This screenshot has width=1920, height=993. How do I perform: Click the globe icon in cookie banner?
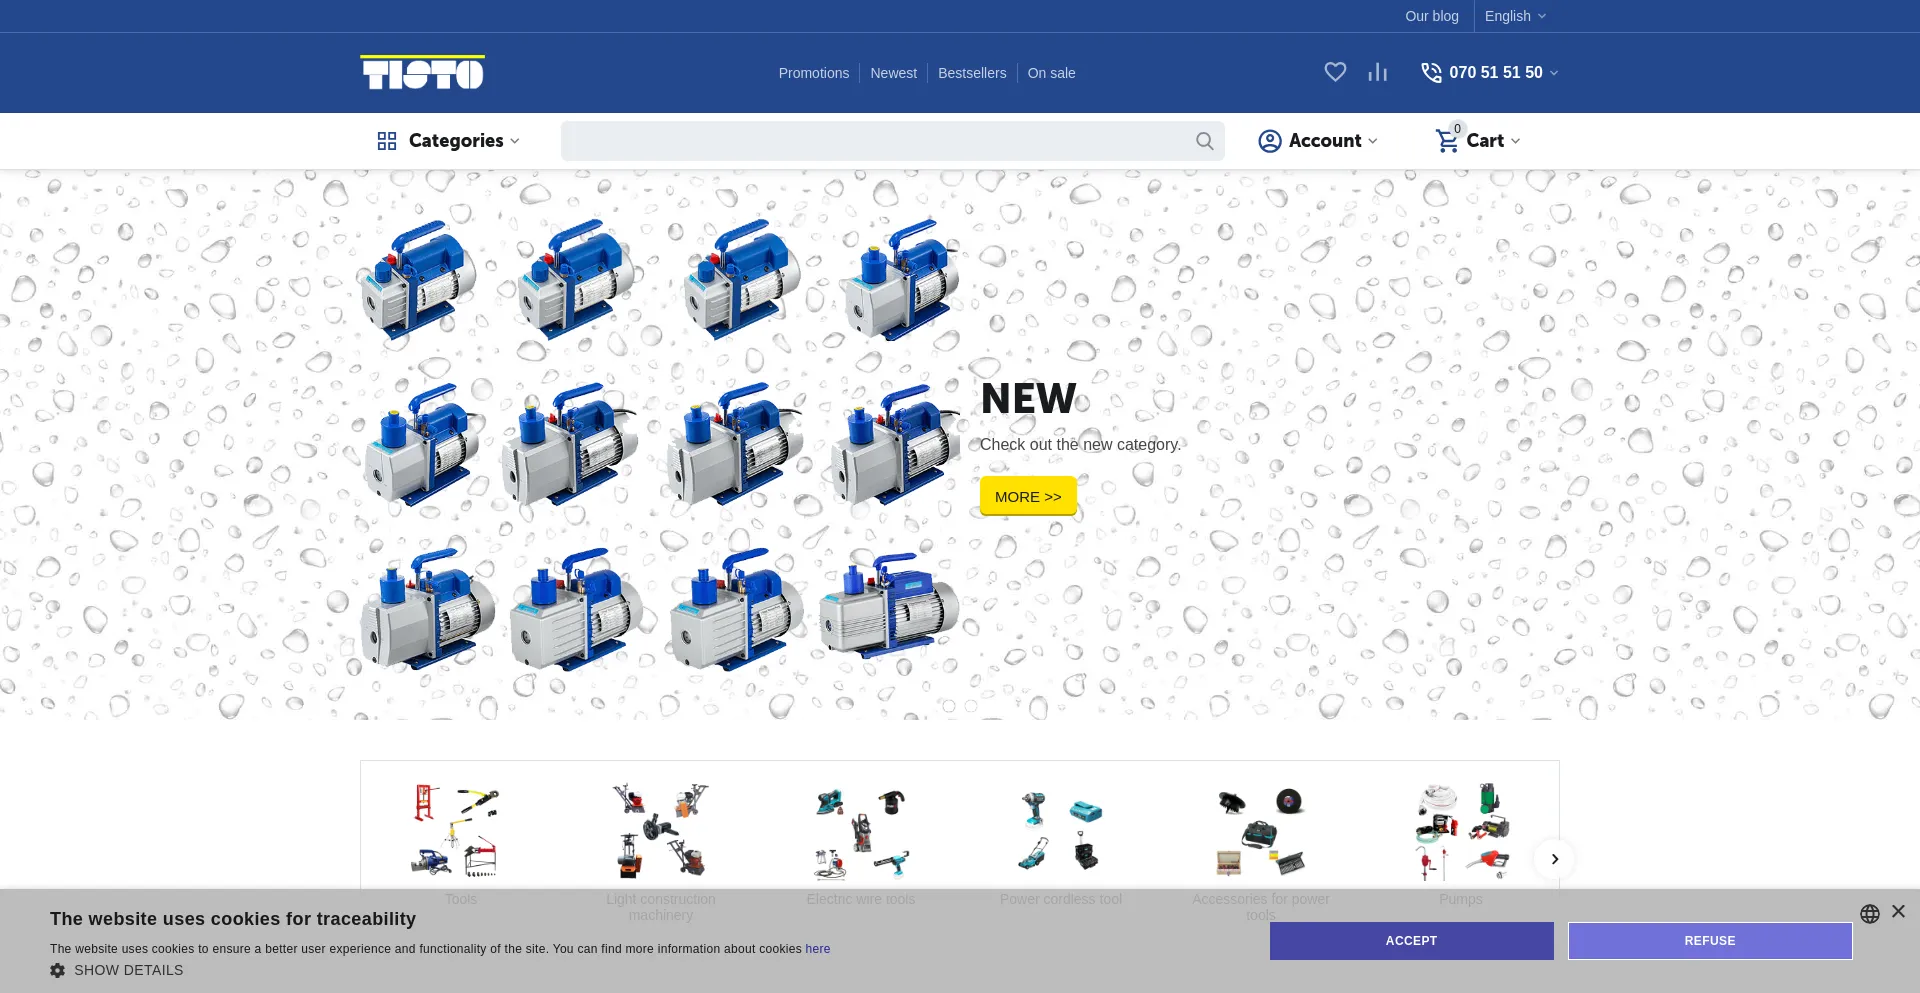(1870, 913)
